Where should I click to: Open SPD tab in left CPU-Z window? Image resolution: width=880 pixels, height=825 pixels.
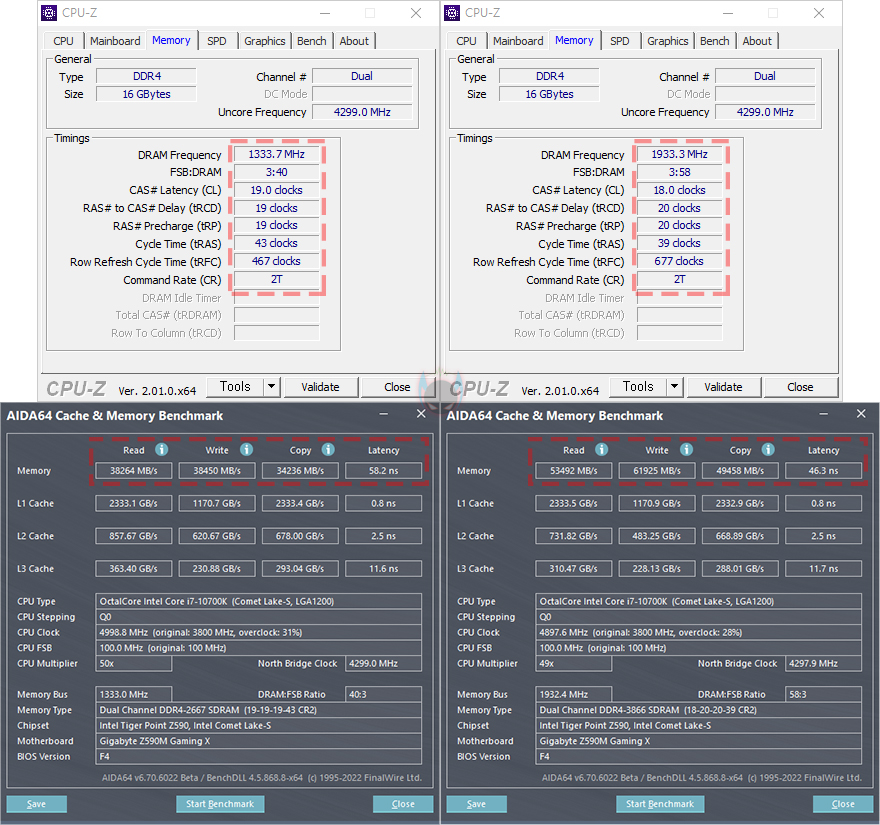pyautogui.click(x=217, y=41)
